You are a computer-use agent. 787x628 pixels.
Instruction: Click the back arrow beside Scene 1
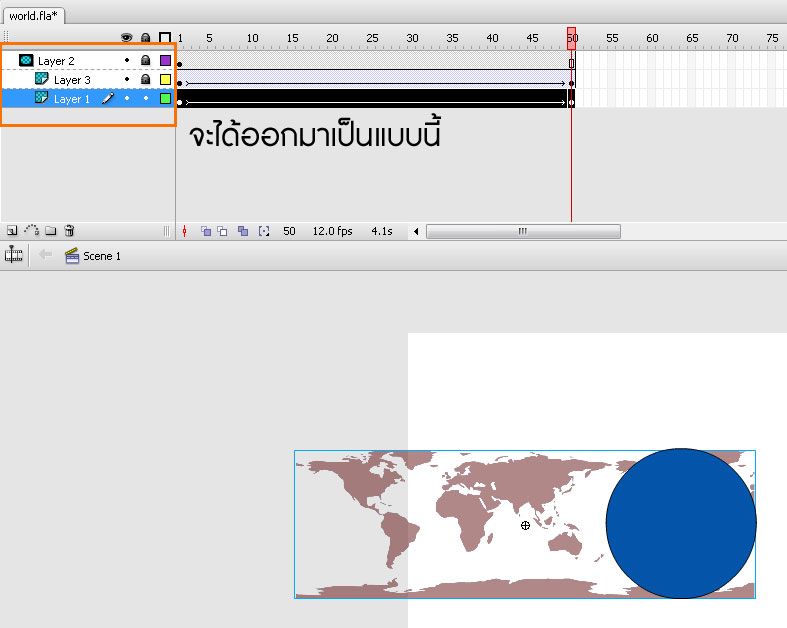click(46, 255)
